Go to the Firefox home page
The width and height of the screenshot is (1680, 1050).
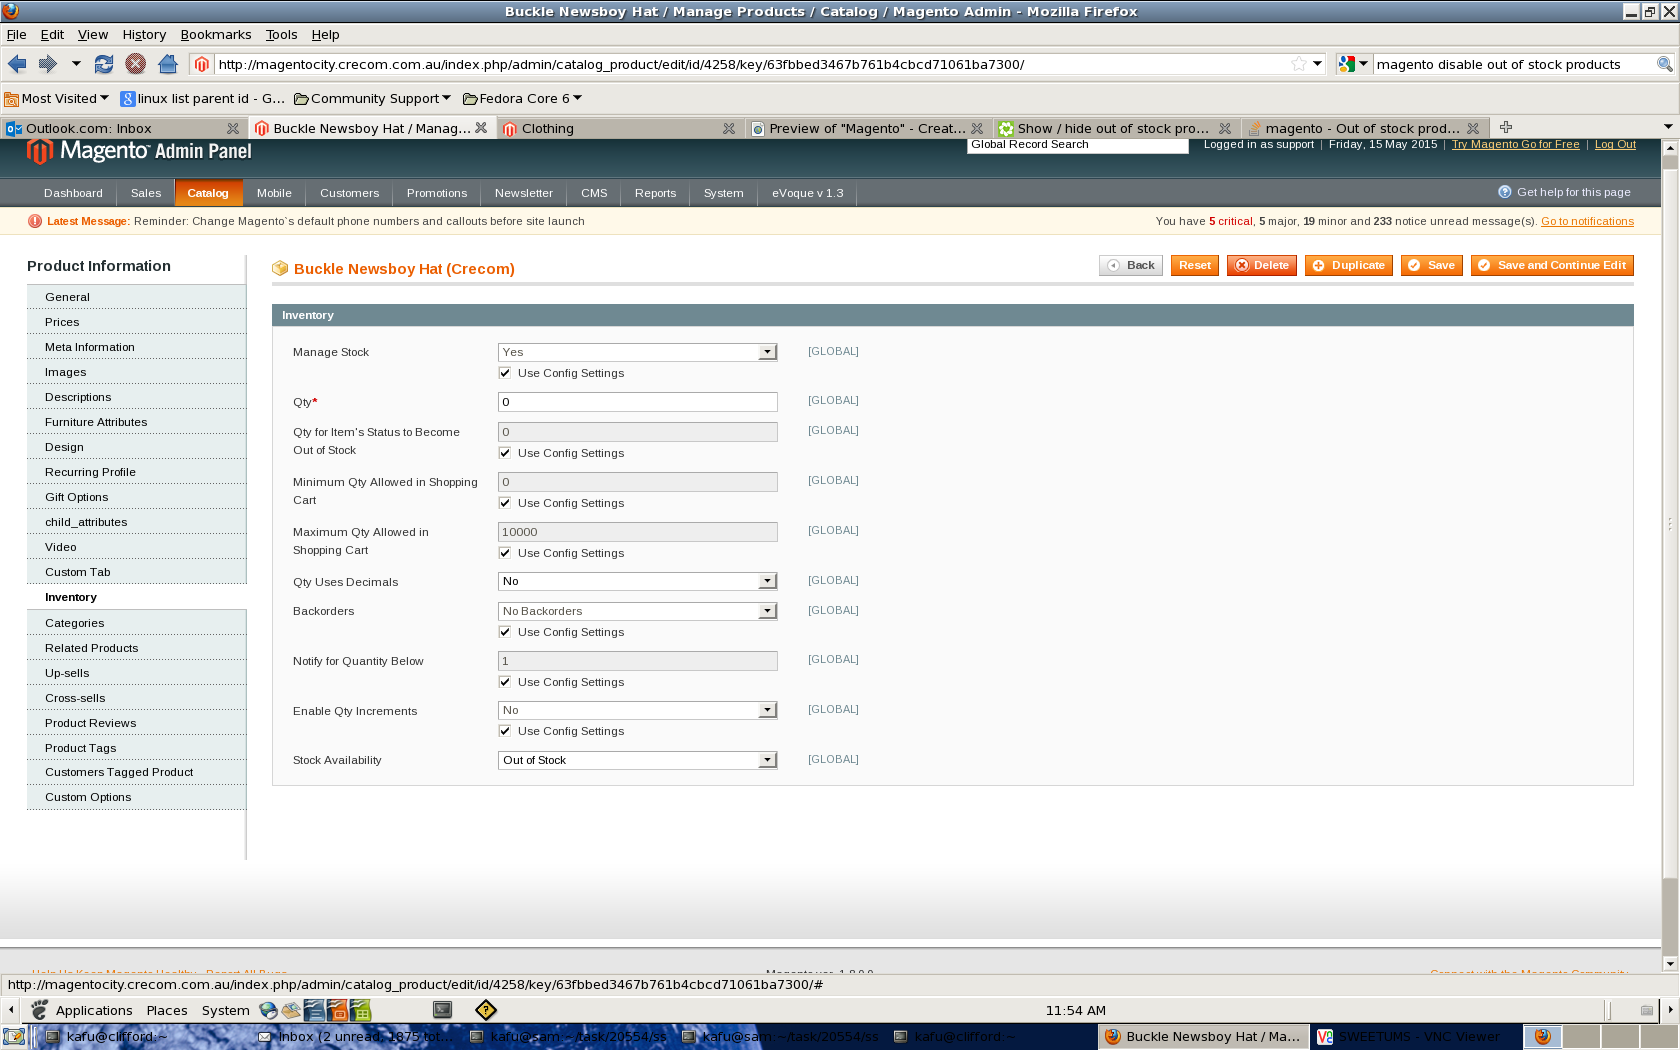click(x=167, y=64)
